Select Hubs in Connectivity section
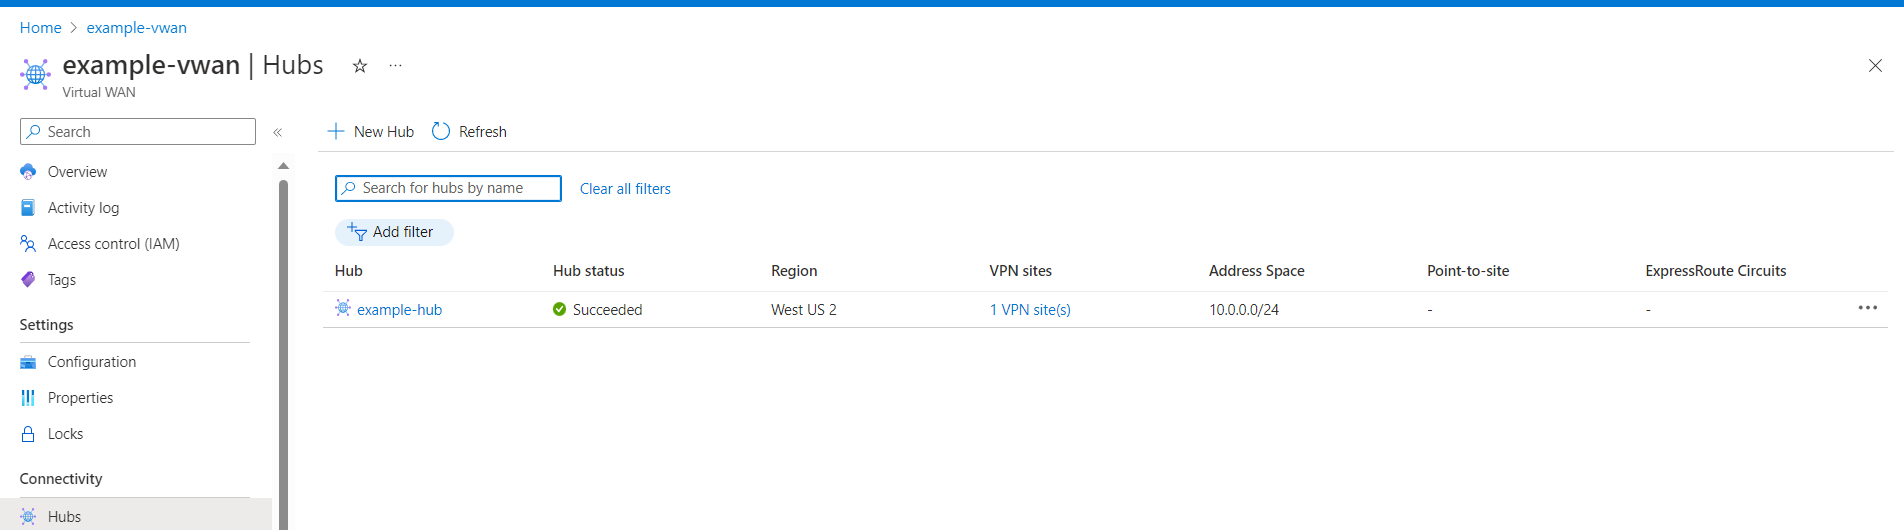This screenshot has height=530, width=1904. click(136, 516)
